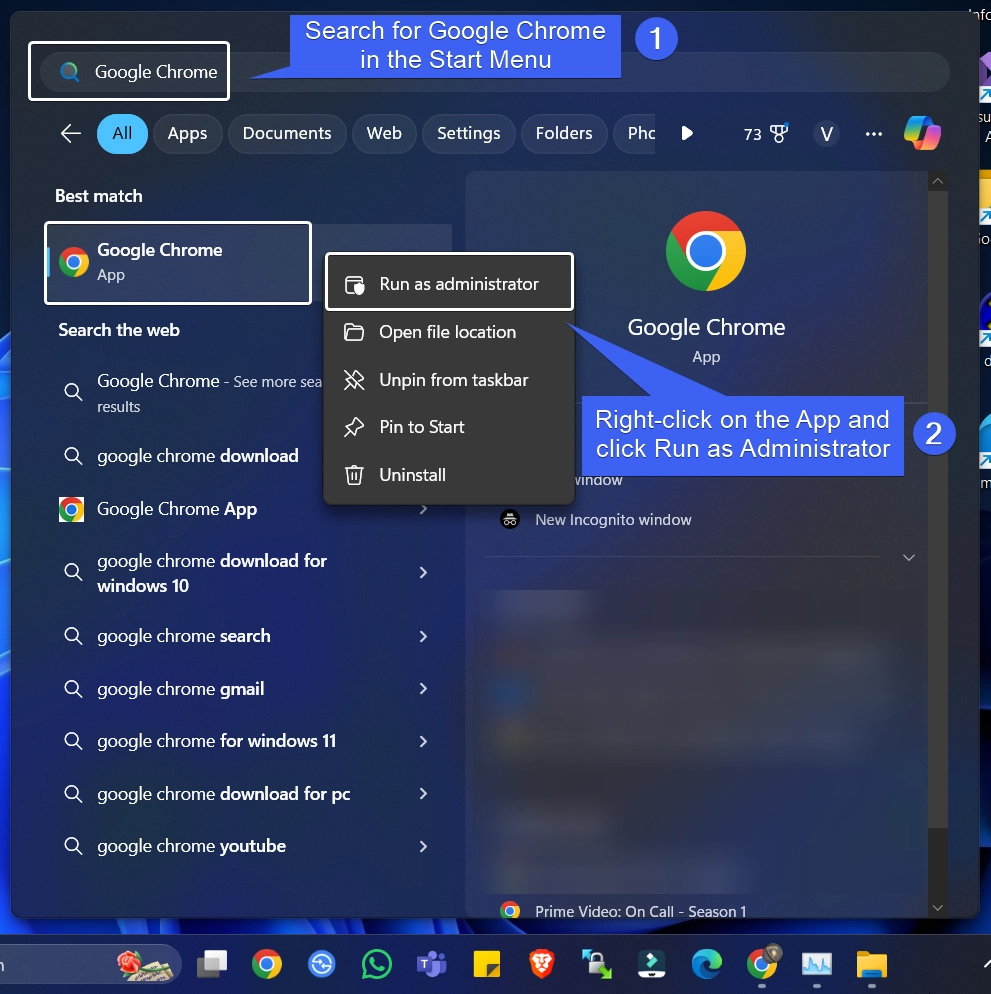This screenshot has width=991, height=994.
Task: Open Brave browser from taskbar
Action: (x=541, y=964)
